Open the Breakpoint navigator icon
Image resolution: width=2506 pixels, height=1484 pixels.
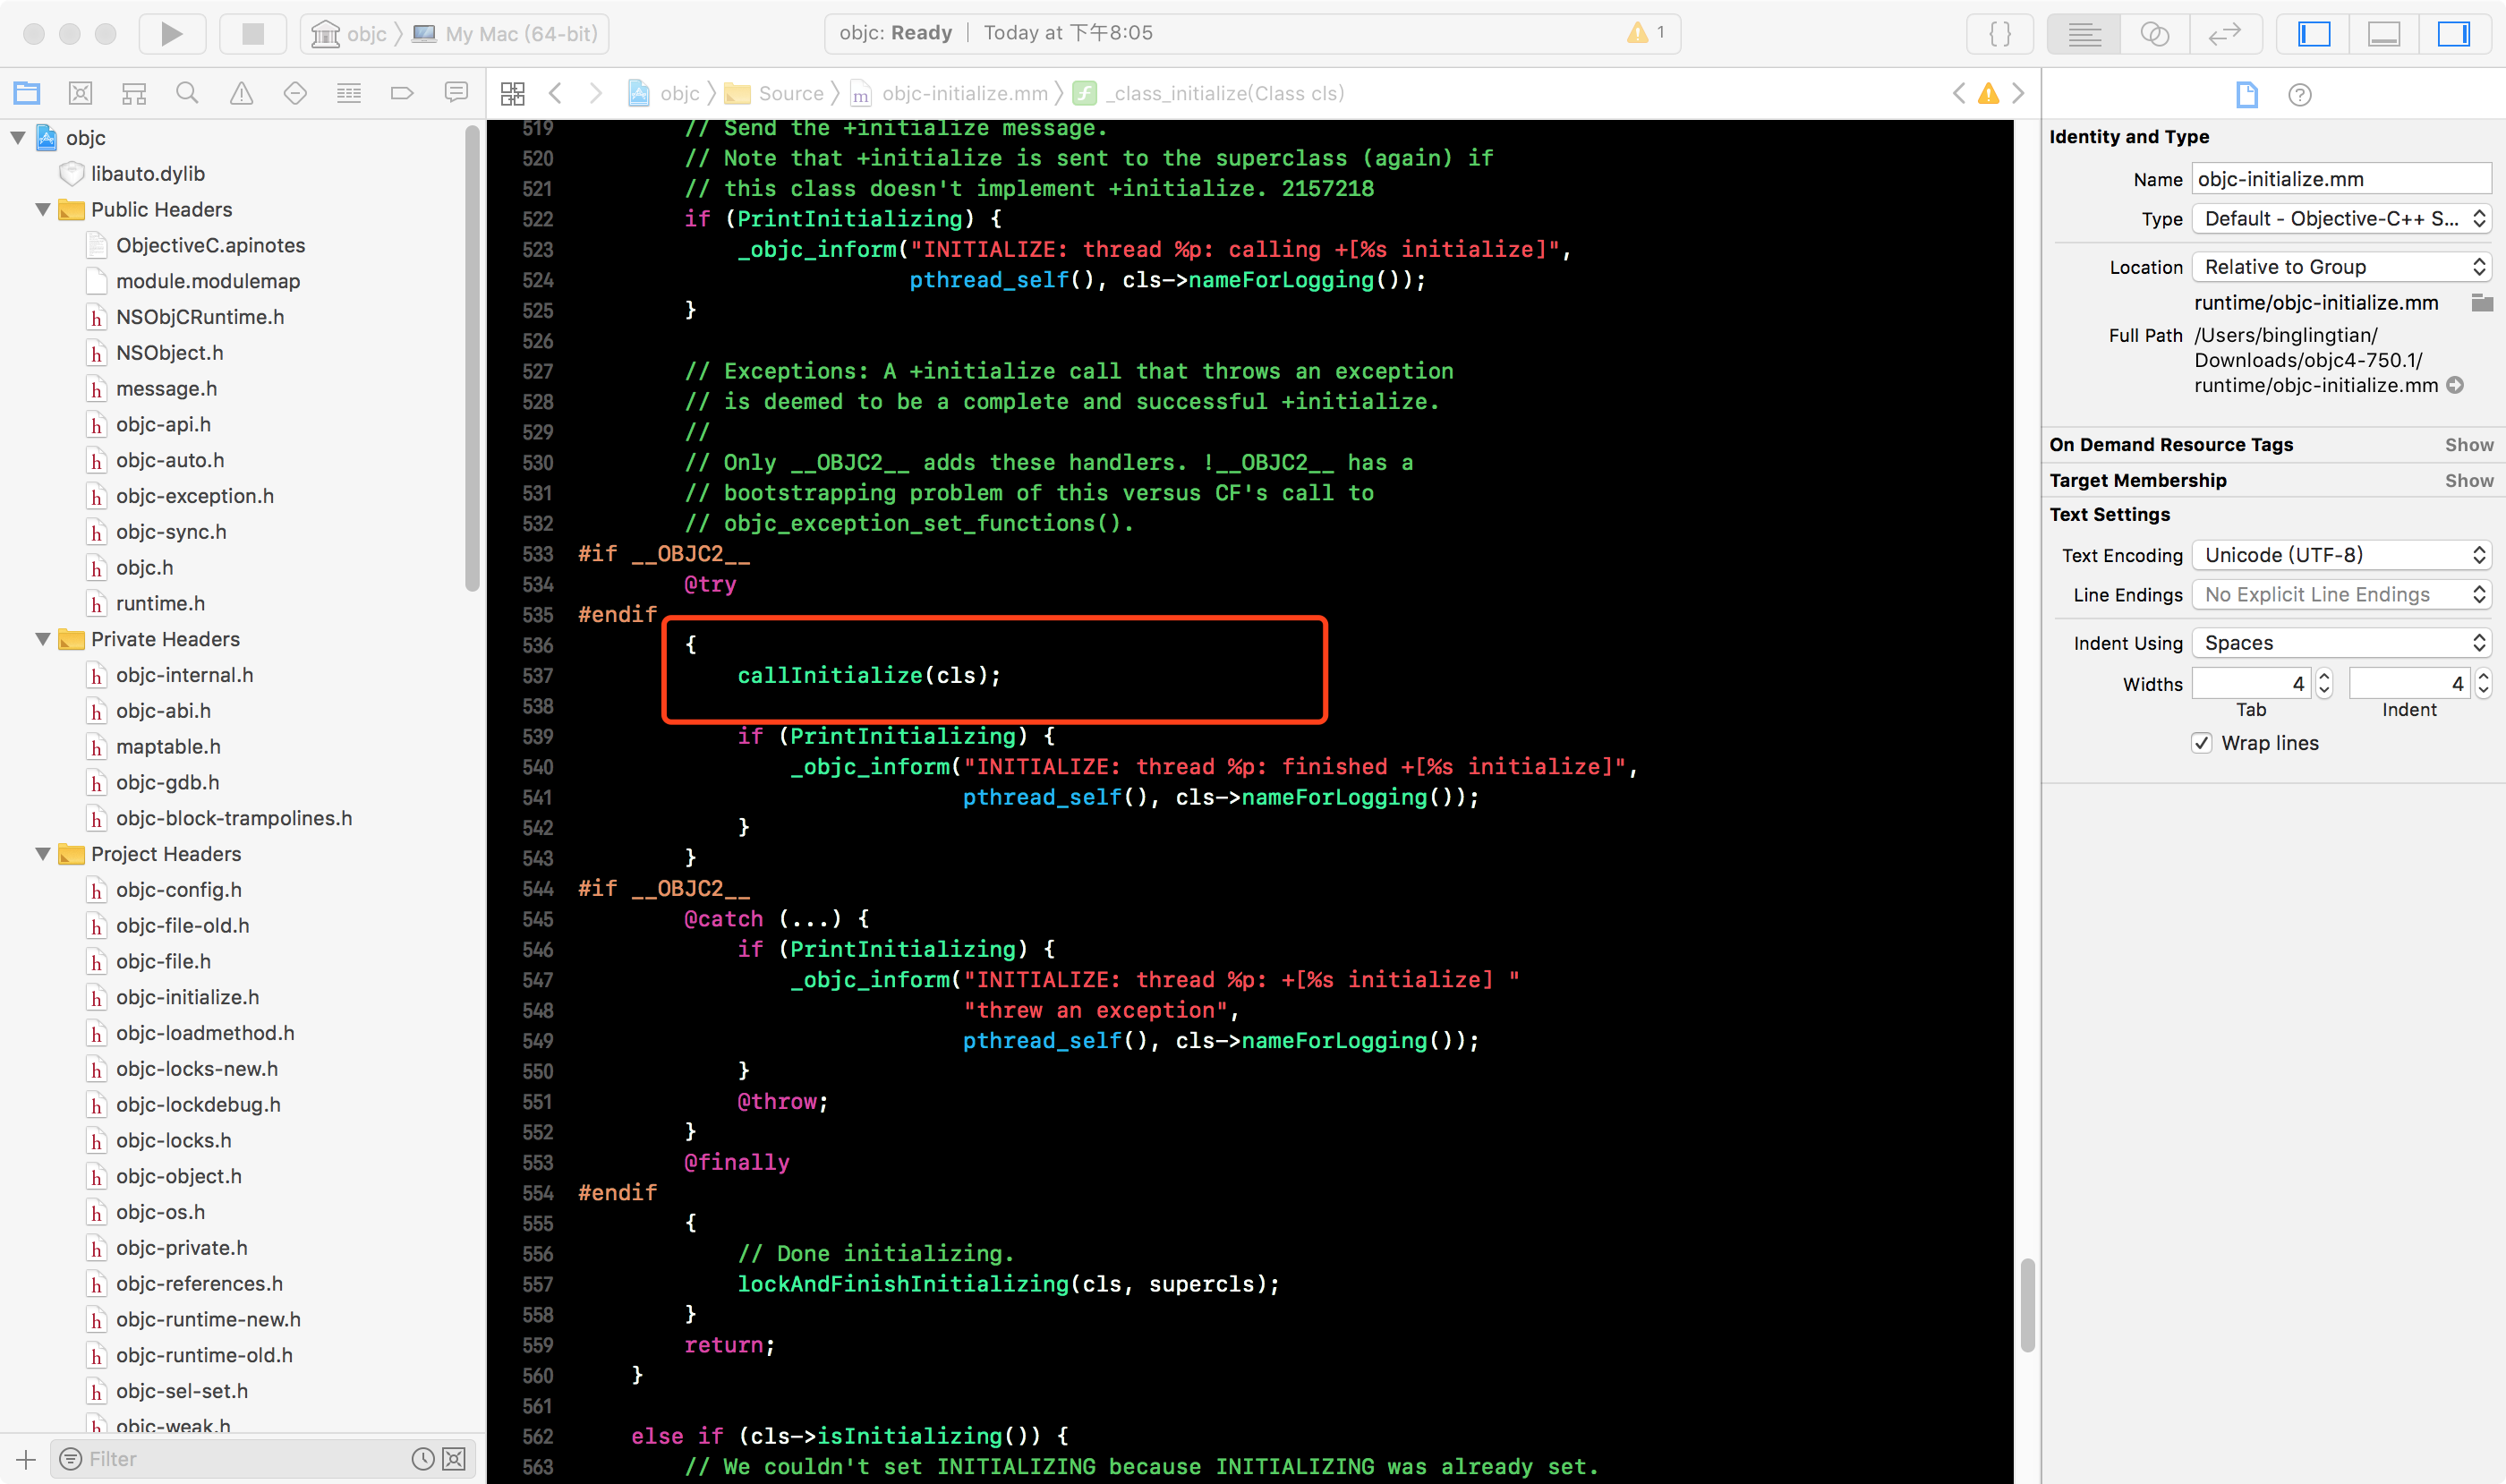tap(402, 93)
